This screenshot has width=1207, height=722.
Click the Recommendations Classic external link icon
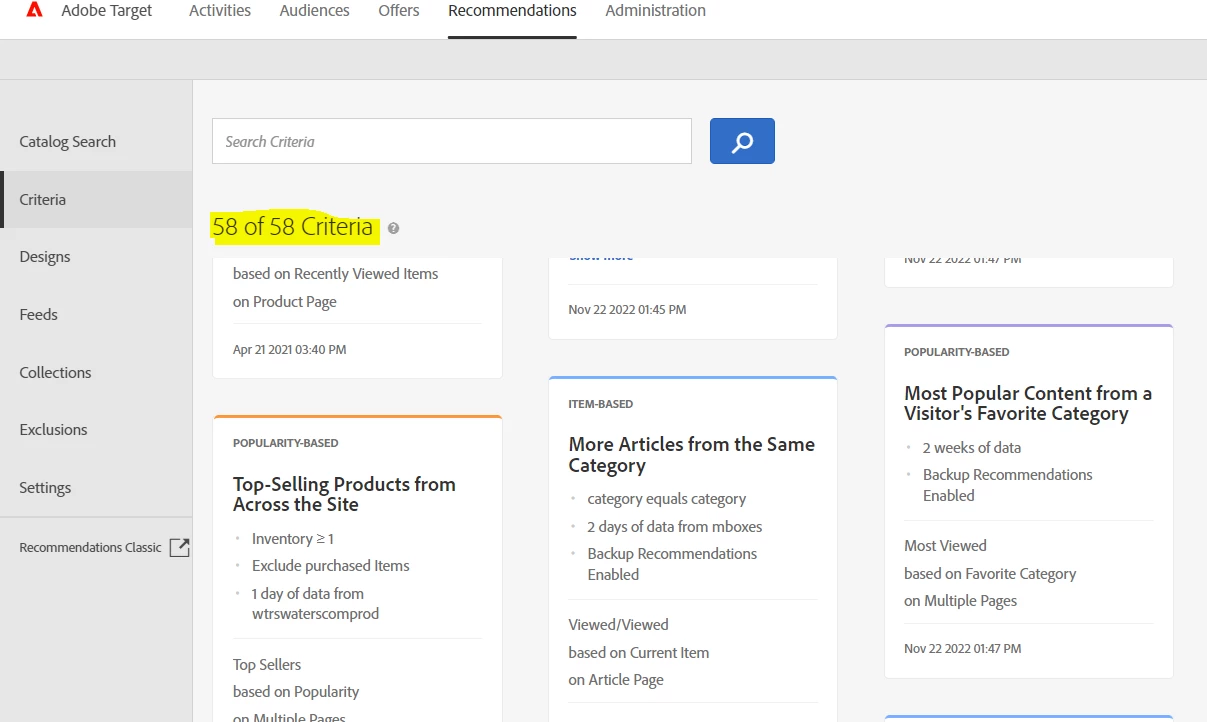point(179,547)
